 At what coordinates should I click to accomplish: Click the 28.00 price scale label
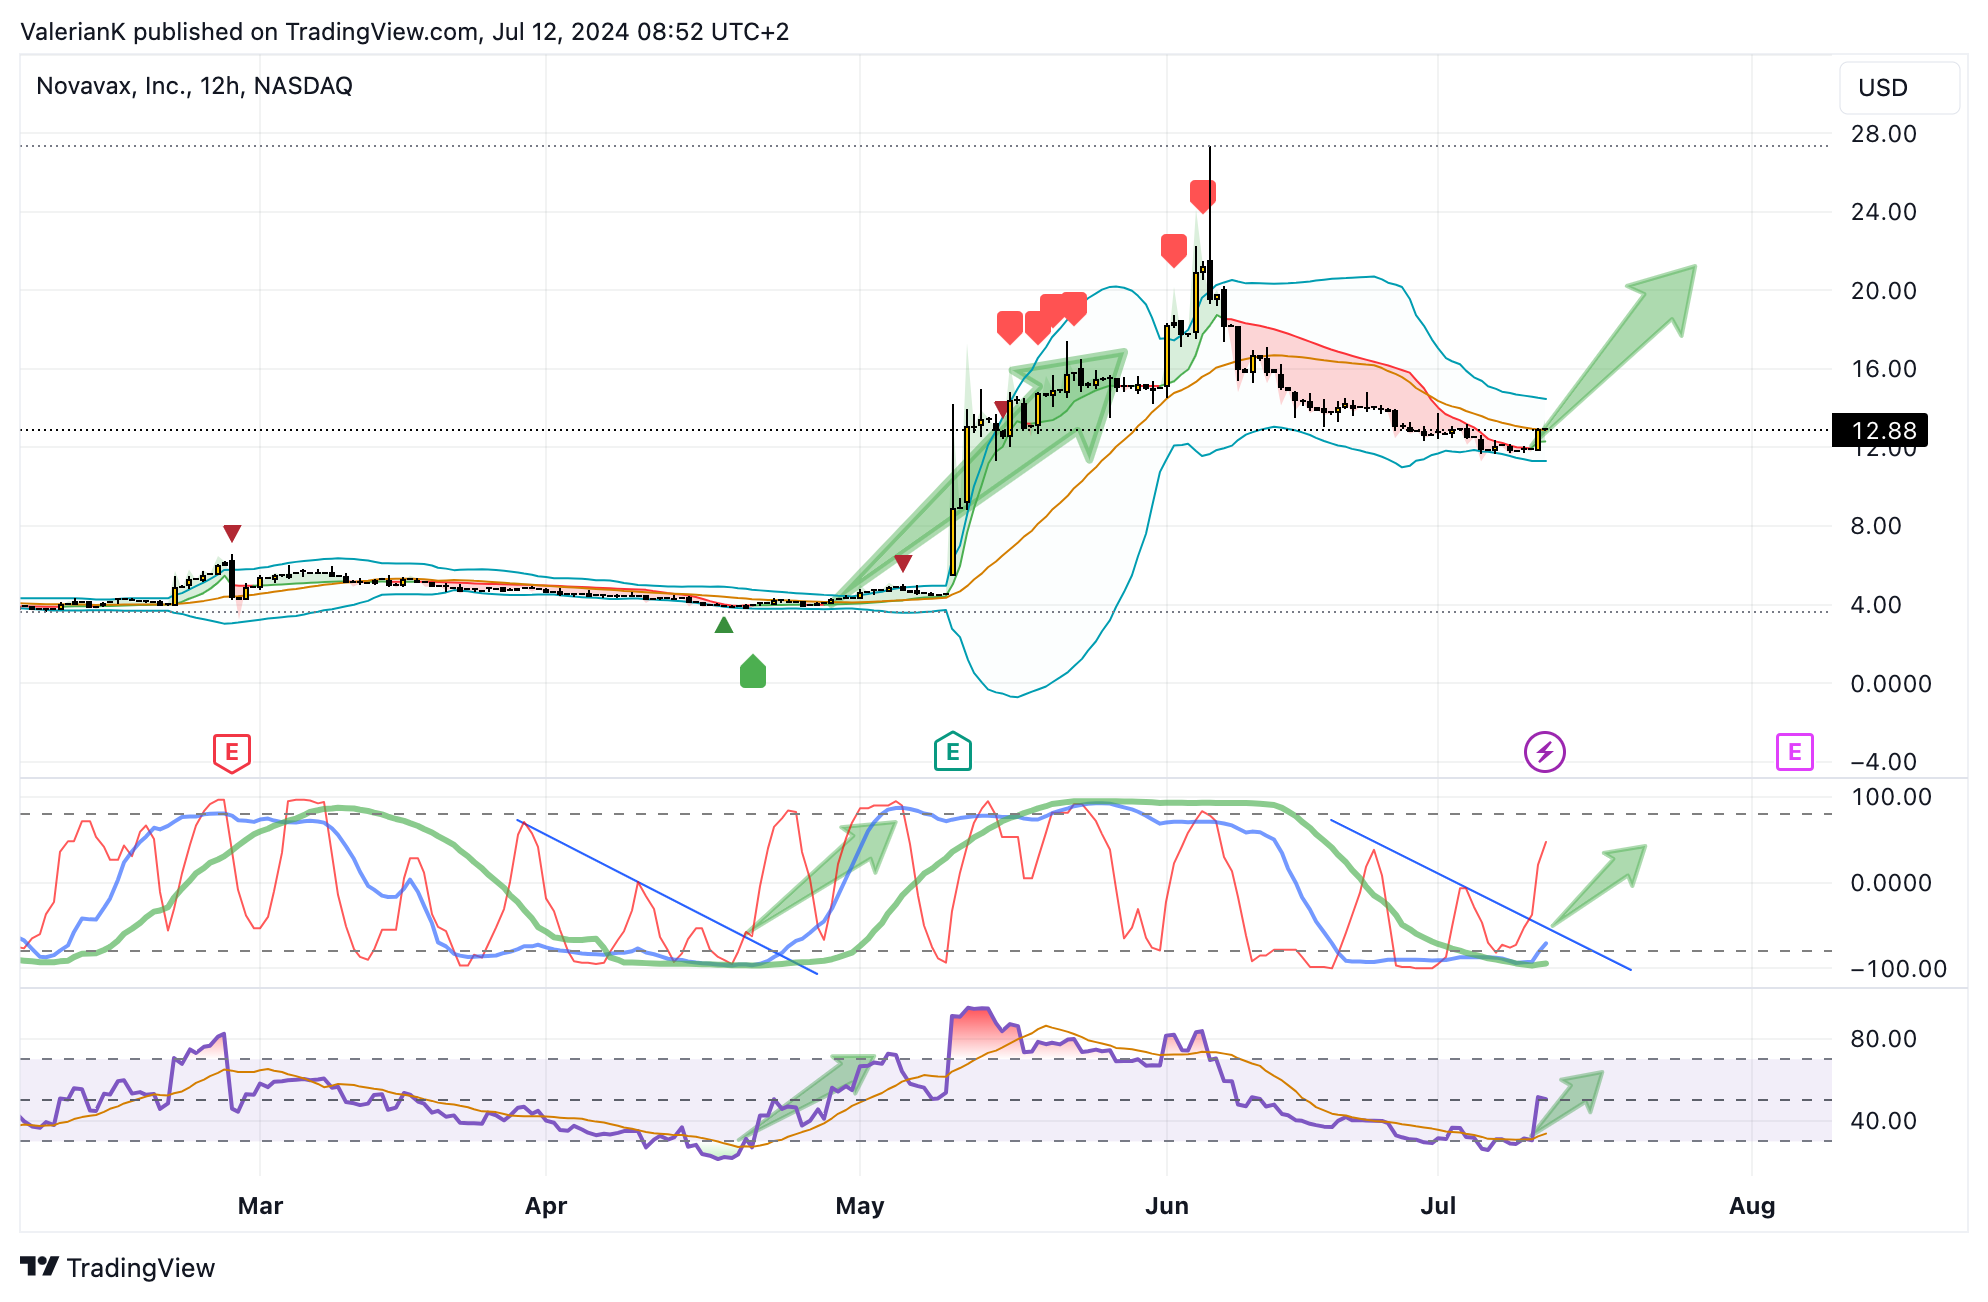tap(1884, 134)
